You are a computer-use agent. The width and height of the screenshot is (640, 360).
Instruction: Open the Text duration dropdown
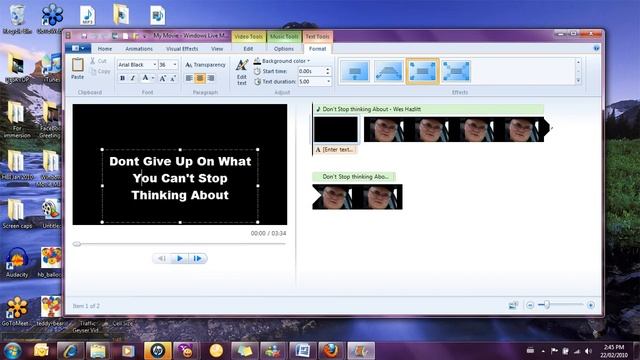(x=328, y=82)
